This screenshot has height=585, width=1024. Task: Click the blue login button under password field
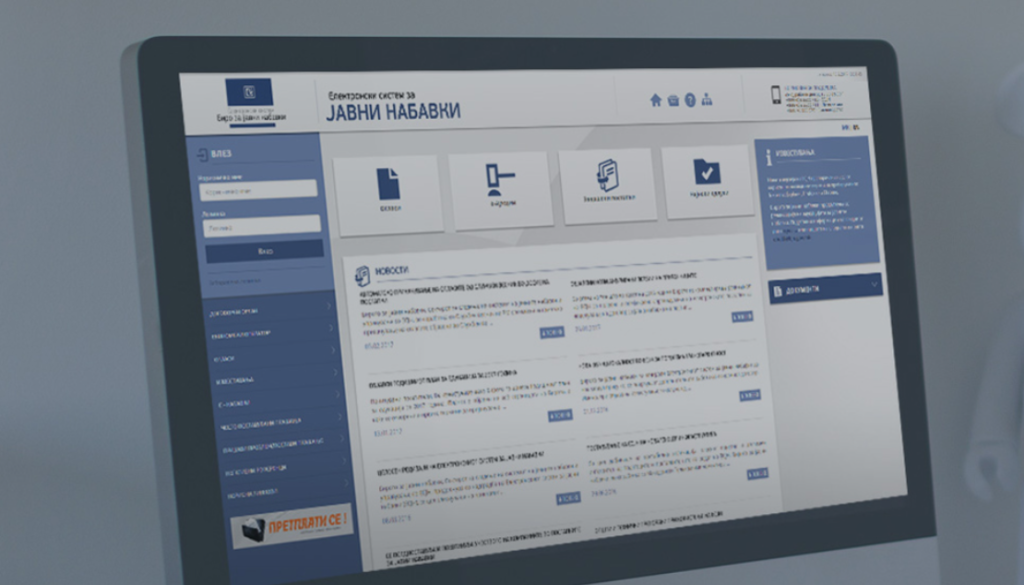pyautogui.click(x=264, y=251)
